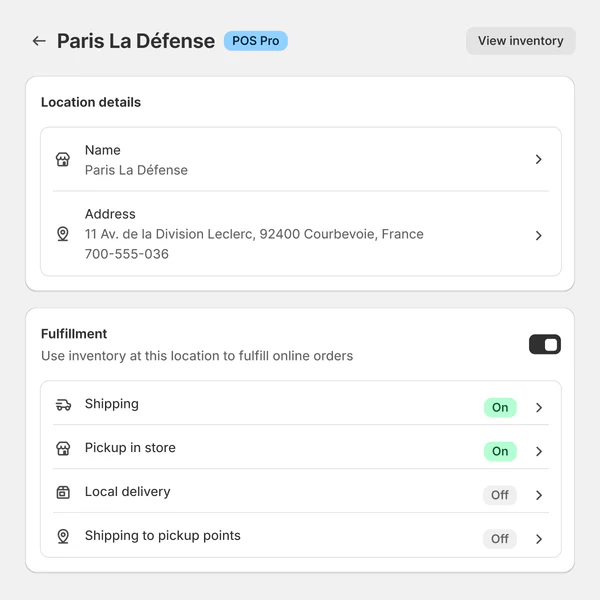Screen dimensions: 600x600
Task: Expand the Address row chevron
Action: 538,235
